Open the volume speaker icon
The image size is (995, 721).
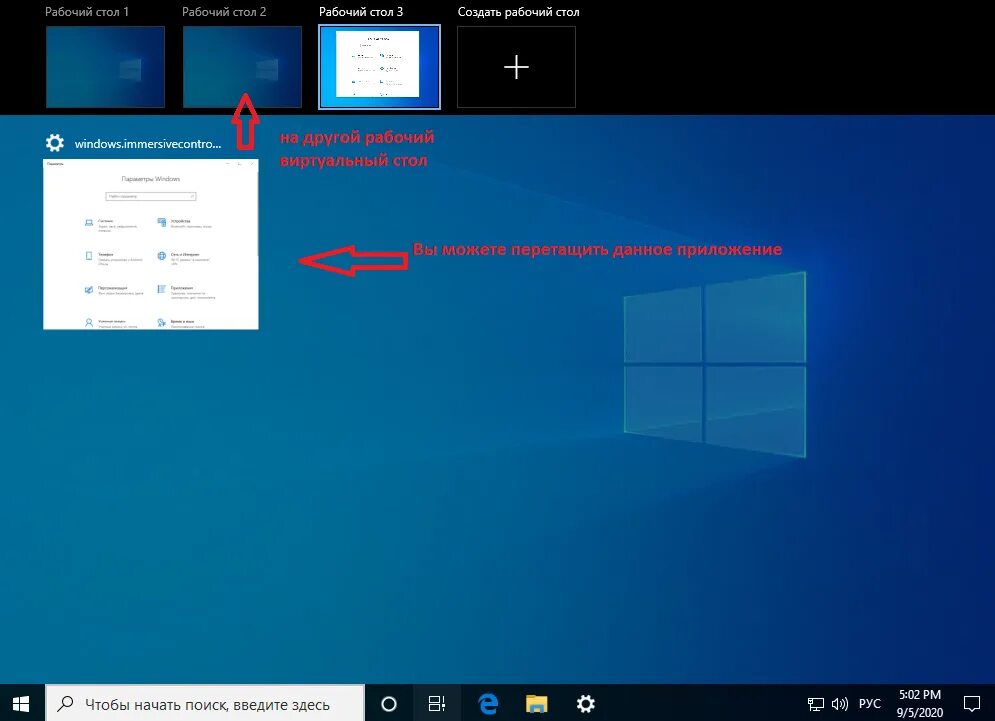coord(840,704)
